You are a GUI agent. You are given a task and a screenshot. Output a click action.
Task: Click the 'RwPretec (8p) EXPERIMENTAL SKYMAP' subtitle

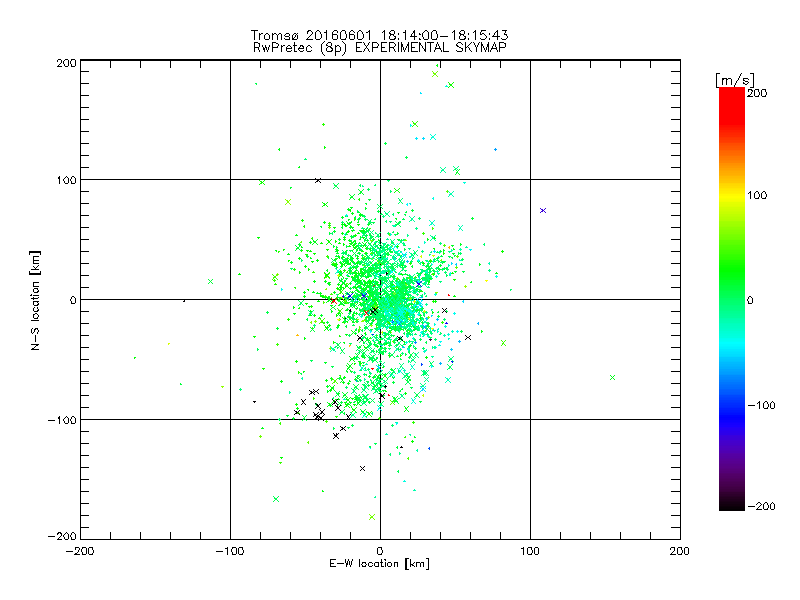[380, 48]
